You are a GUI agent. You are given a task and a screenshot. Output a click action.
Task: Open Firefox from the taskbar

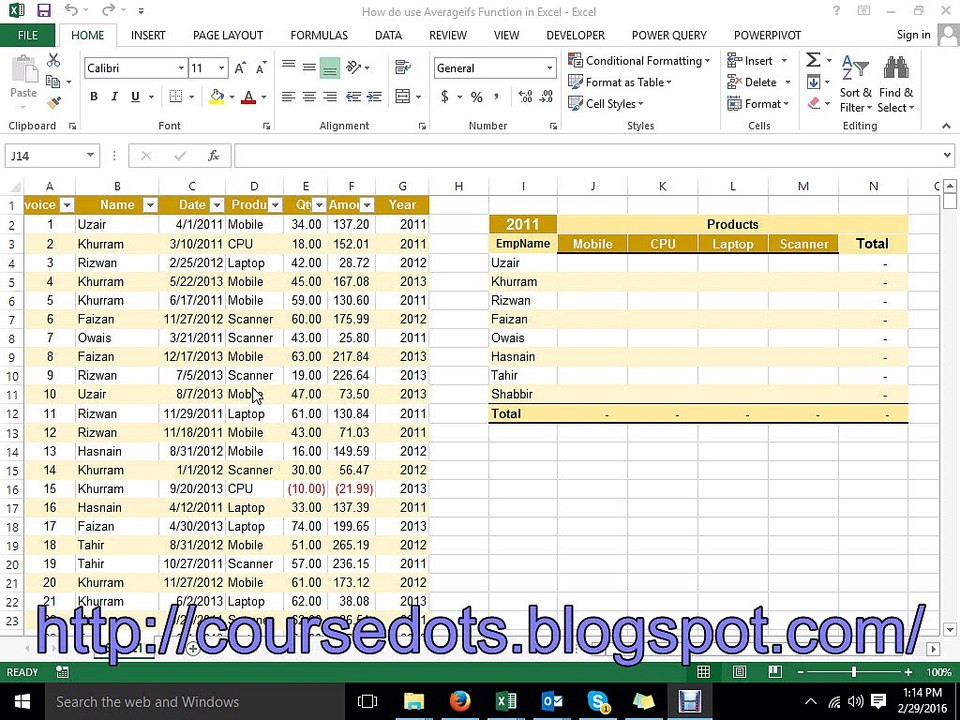tap(459, 702)
